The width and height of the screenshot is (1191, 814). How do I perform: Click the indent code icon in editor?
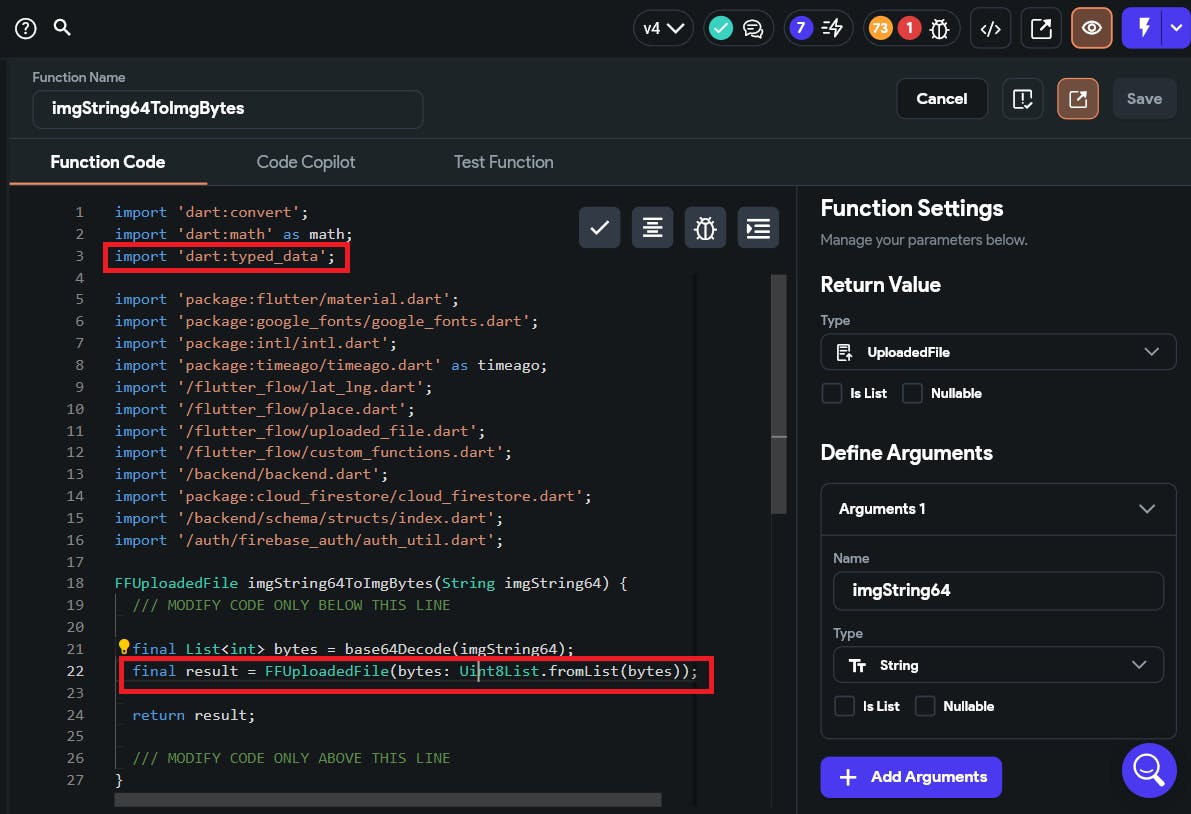pyautogui.click(x=758, y=228)
